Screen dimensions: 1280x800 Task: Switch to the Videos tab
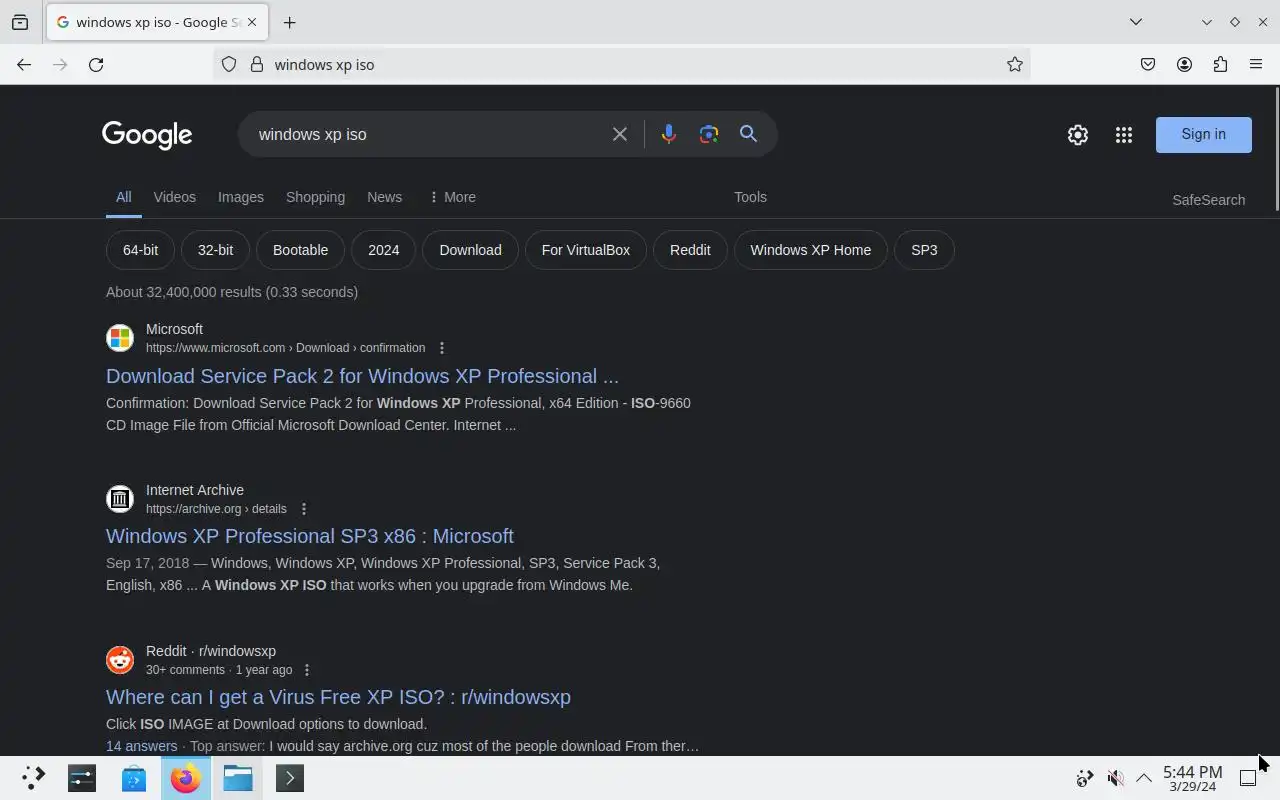coord(175,197)
